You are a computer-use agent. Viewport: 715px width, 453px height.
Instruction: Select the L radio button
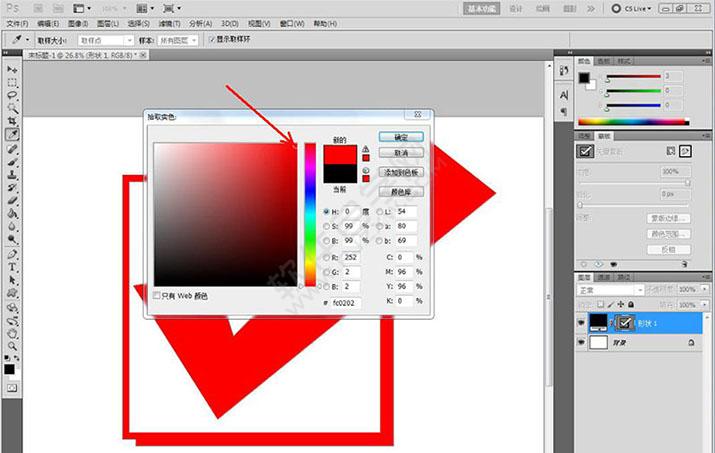379,212
